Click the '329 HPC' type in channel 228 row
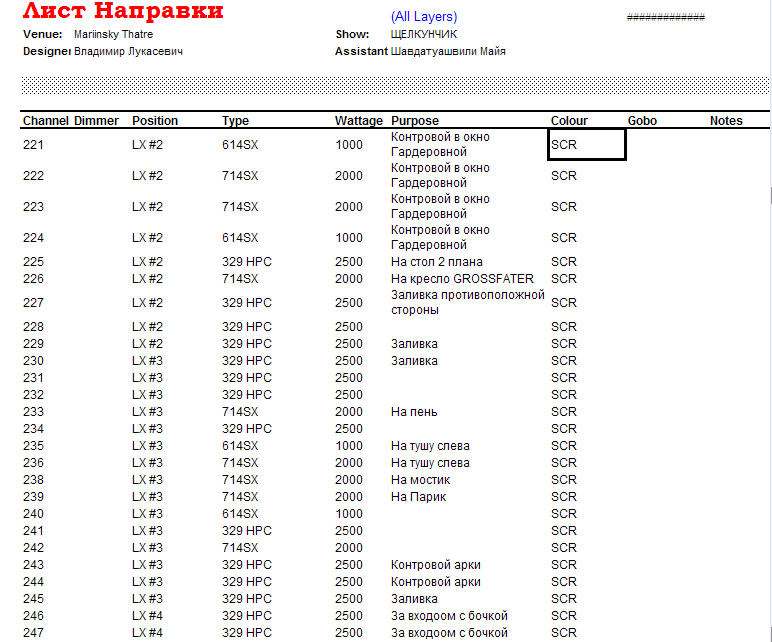The height and width of the screenshot is (642, 772). pos(247,327)
